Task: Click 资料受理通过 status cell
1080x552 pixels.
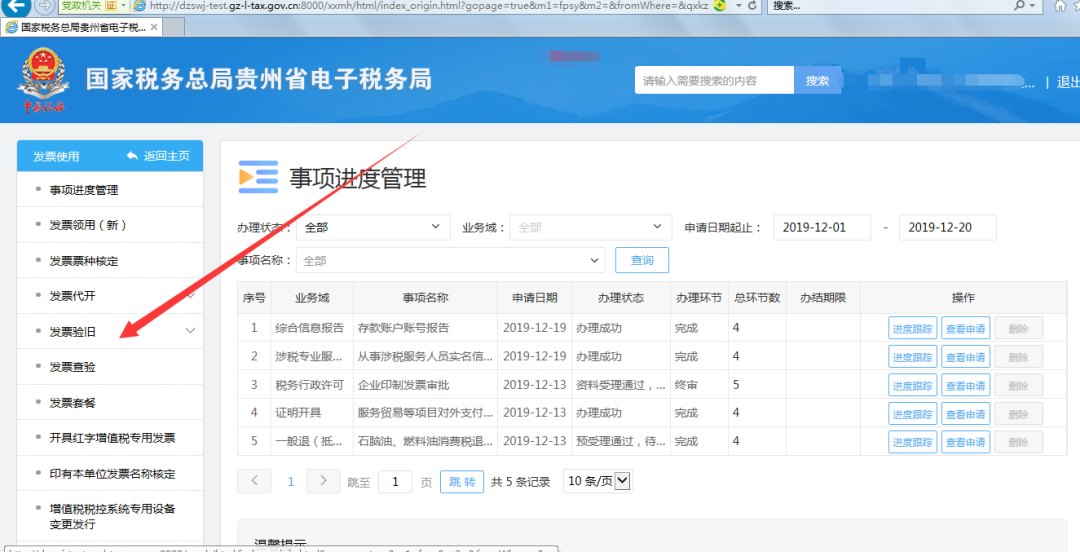Action: (x=621, y=385)
